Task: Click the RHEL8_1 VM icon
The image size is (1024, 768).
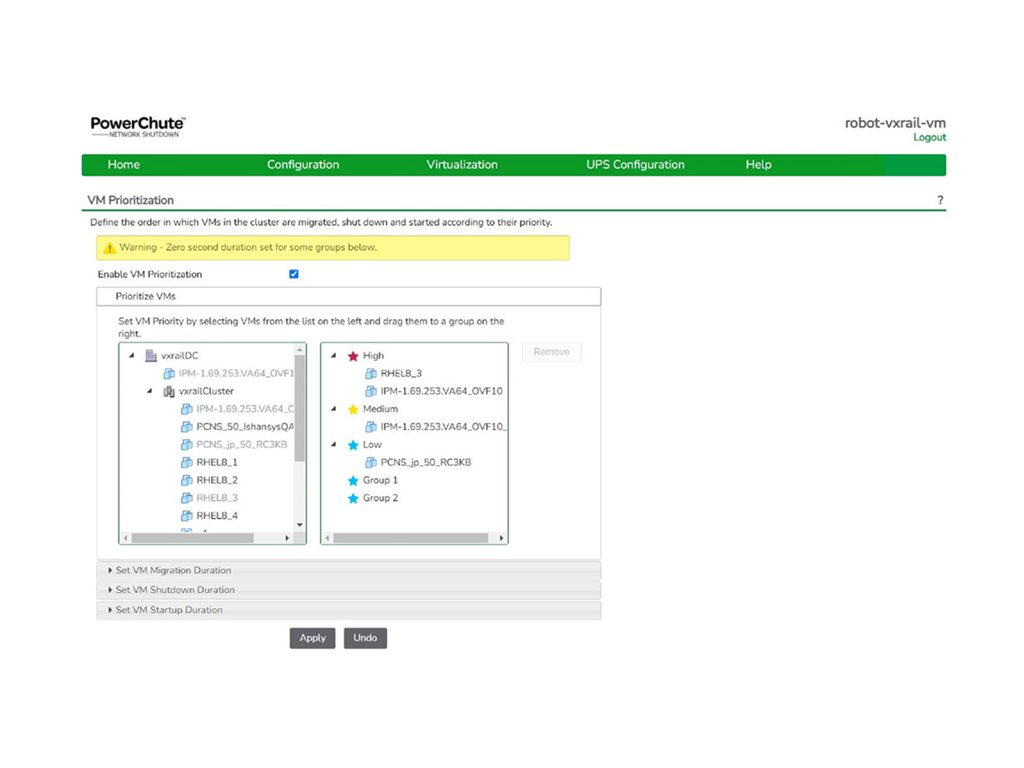Action: click(x=186, y=463)
